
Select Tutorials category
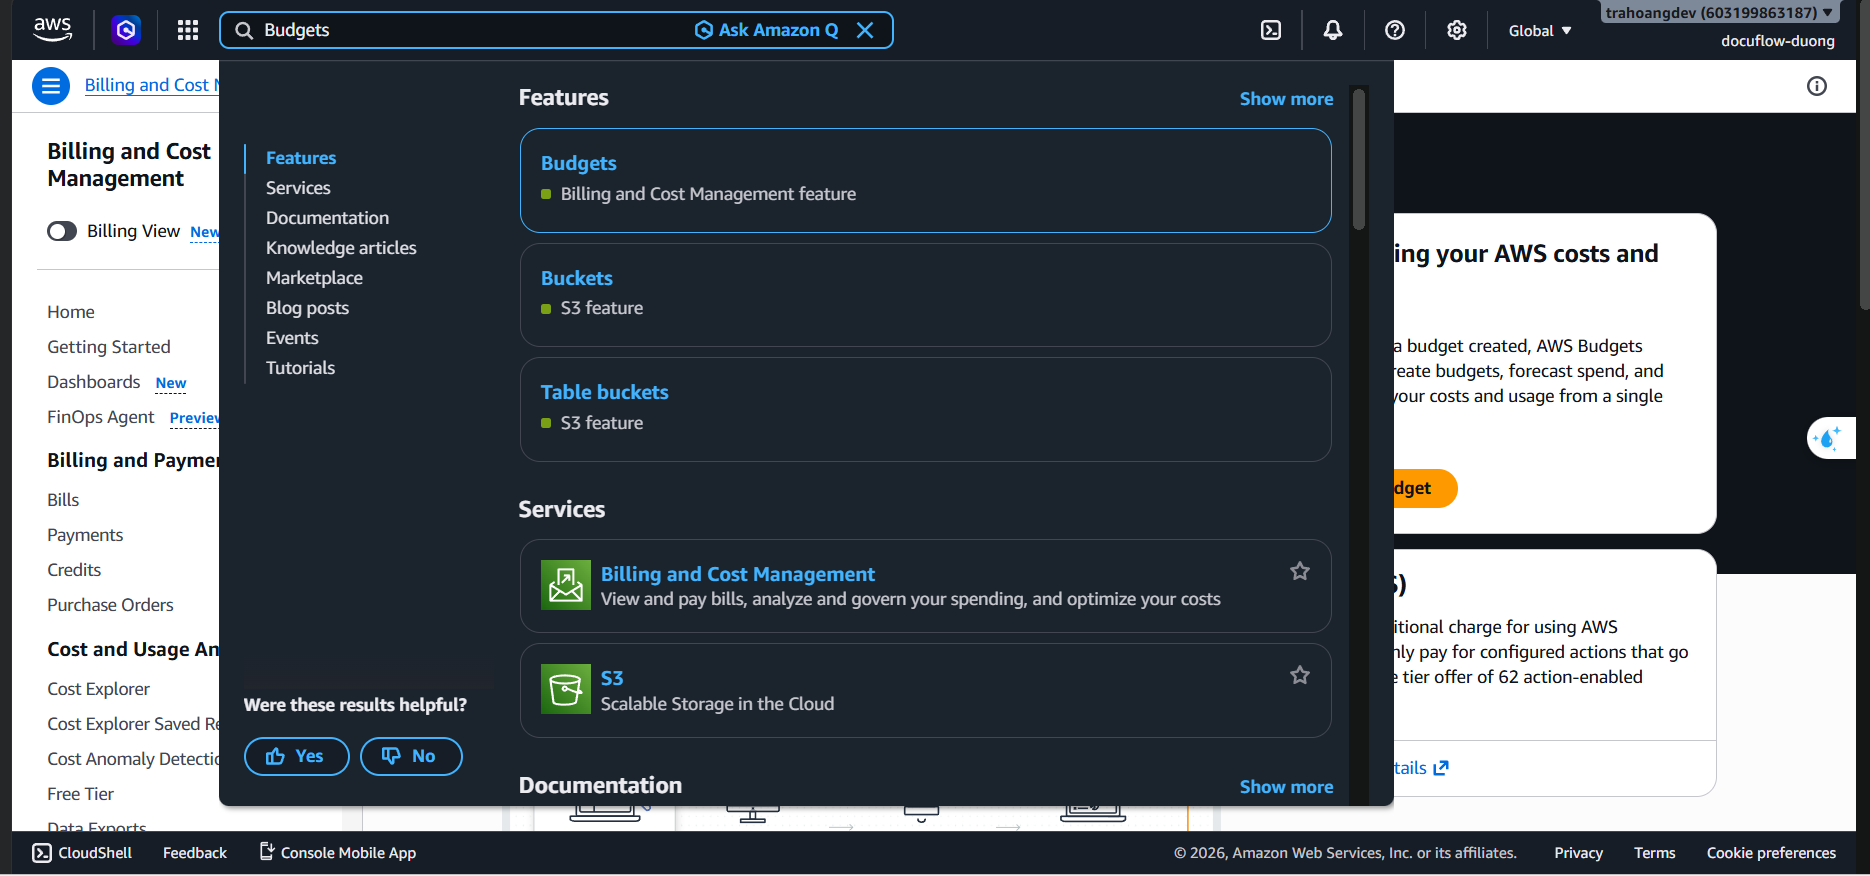300,368
